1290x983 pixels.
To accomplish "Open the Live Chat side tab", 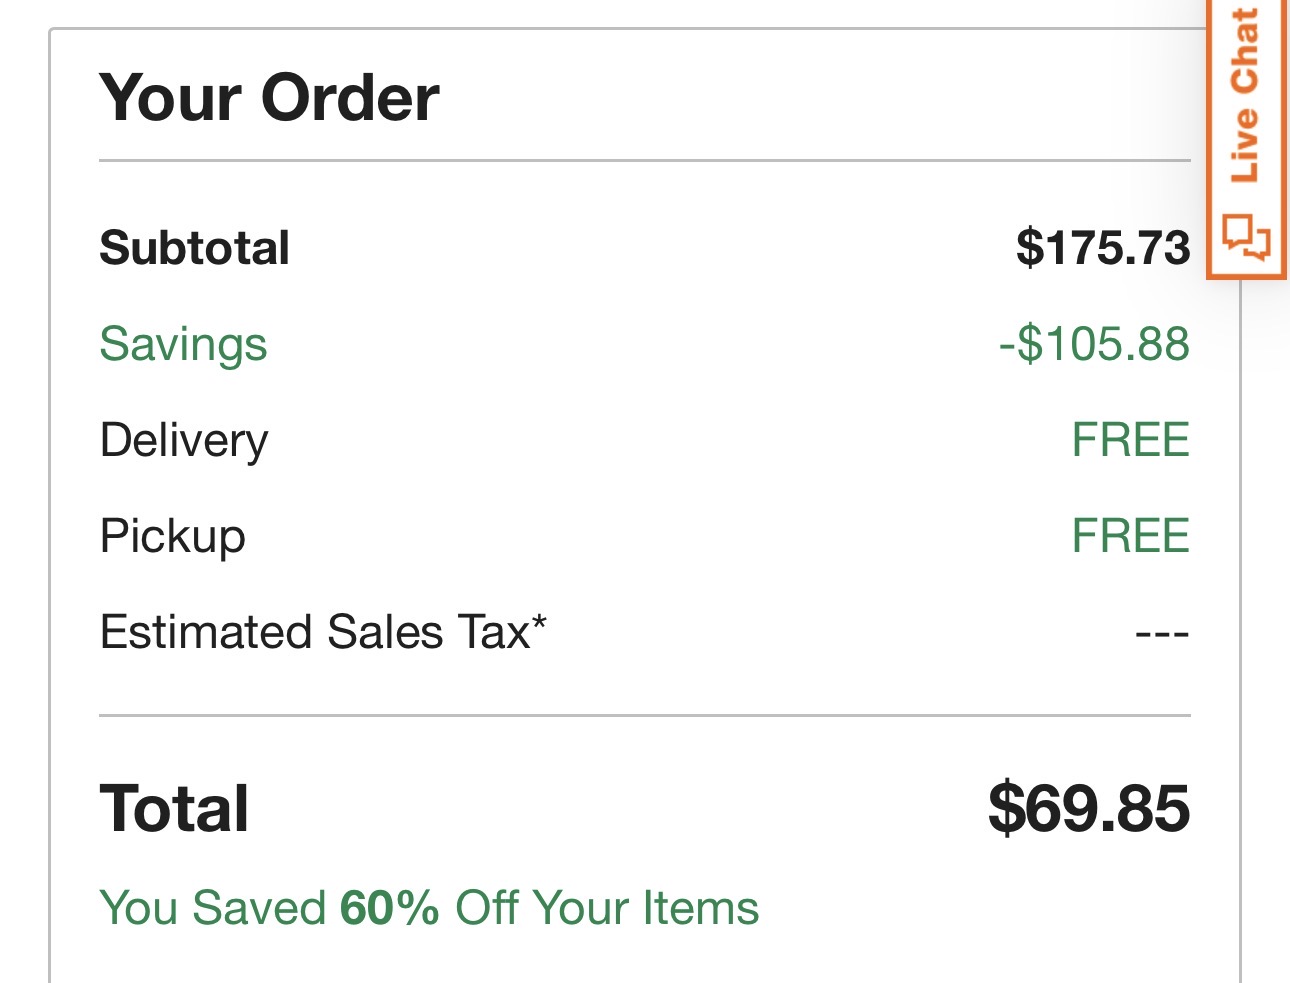I will 1246,140.
